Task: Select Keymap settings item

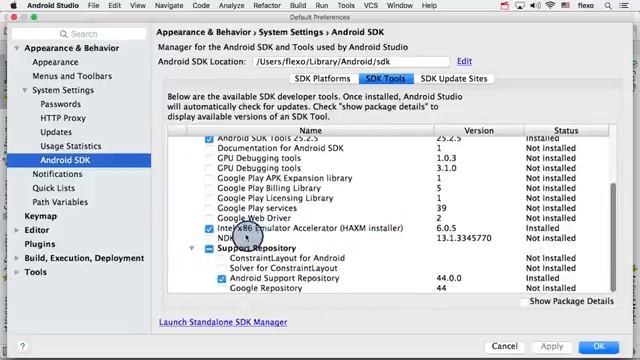Action: (x=40, y=216)
